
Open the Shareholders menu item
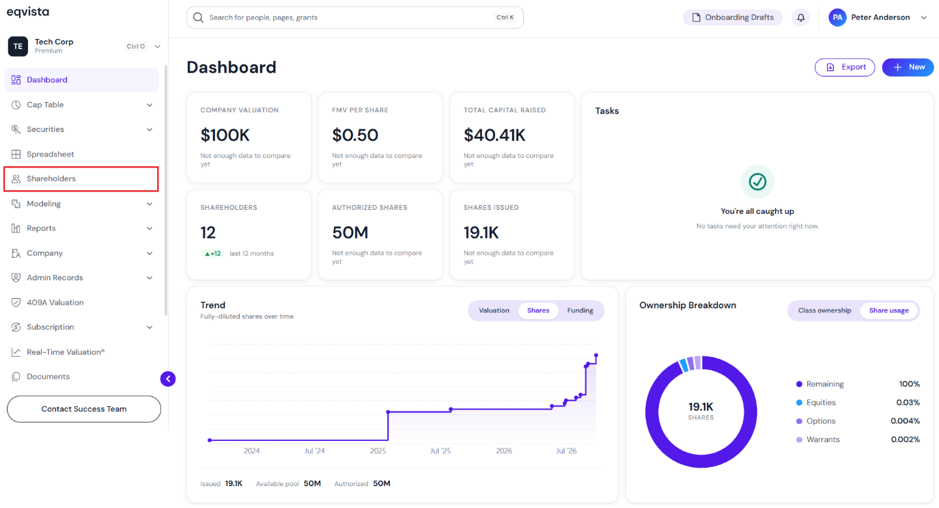[81, 179]
